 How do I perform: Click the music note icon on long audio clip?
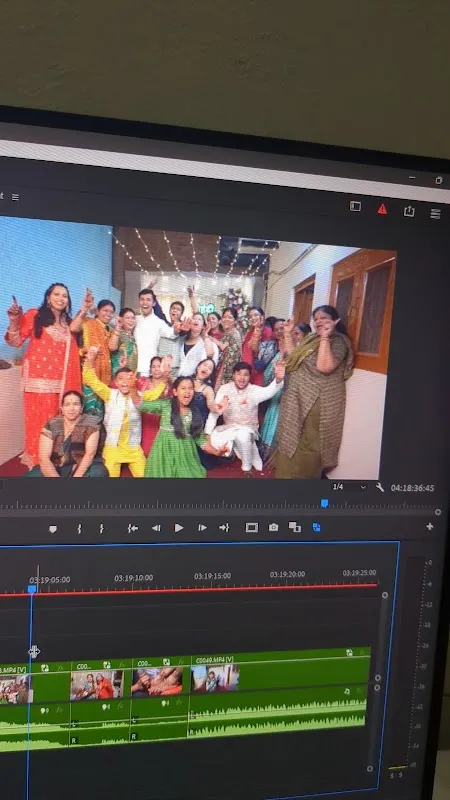click(347, 691)
